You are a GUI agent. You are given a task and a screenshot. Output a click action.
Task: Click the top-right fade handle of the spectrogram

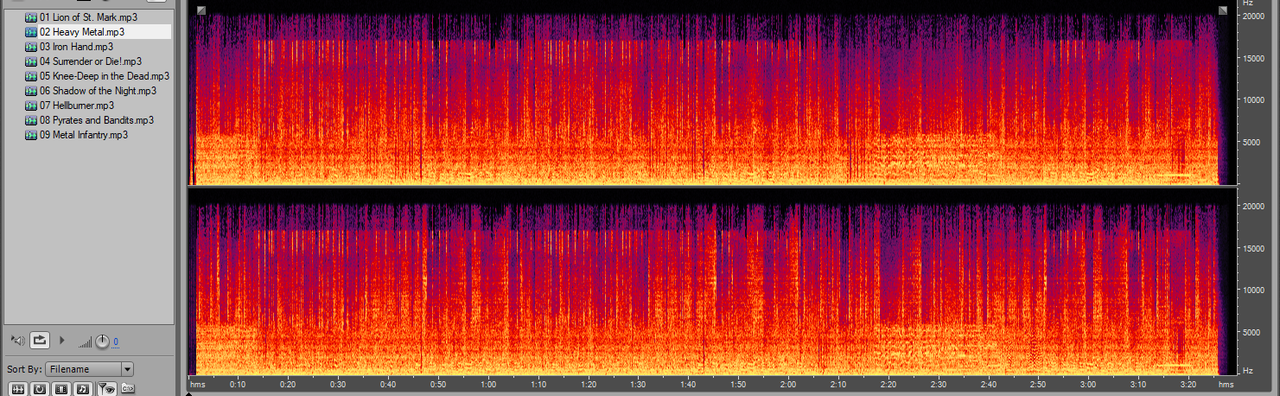1222,10
